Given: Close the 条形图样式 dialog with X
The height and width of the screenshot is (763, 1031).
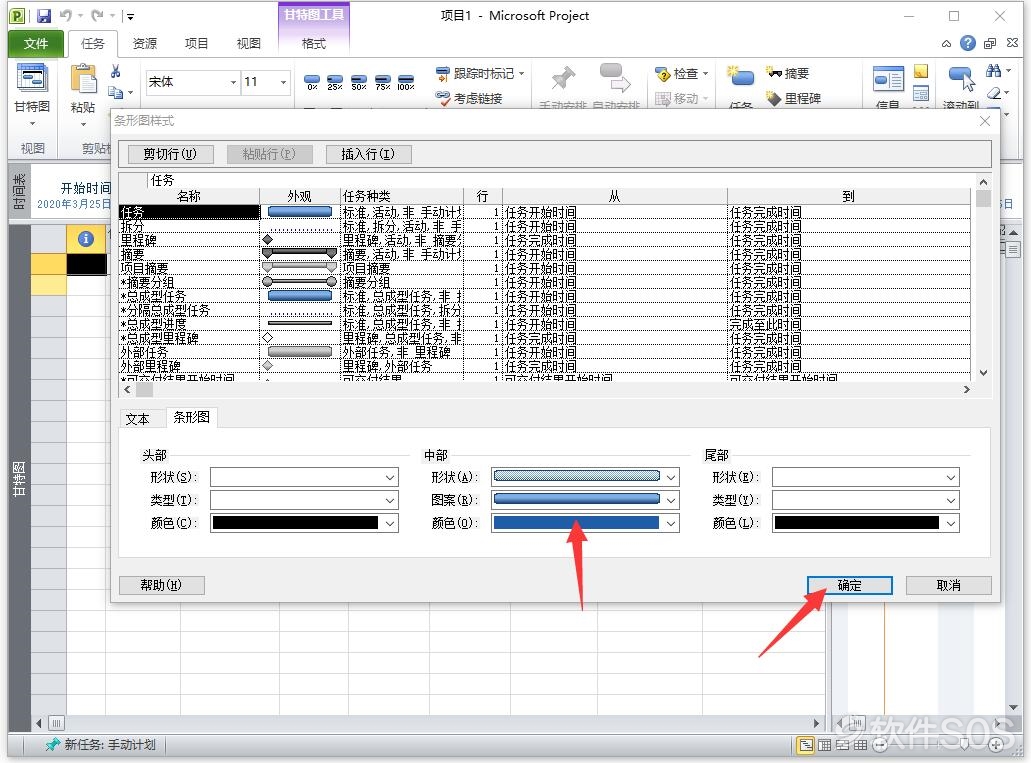Looking at the screenshot, I should click(x=984, y=121).
